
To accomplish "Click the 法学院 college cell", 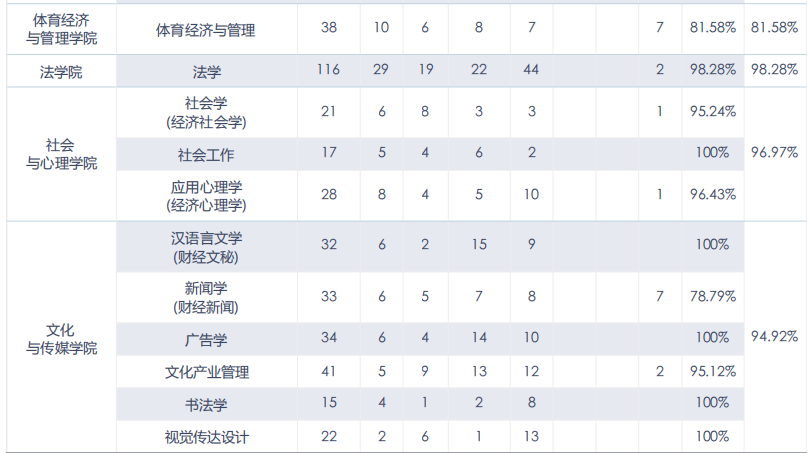I will 61,70.
